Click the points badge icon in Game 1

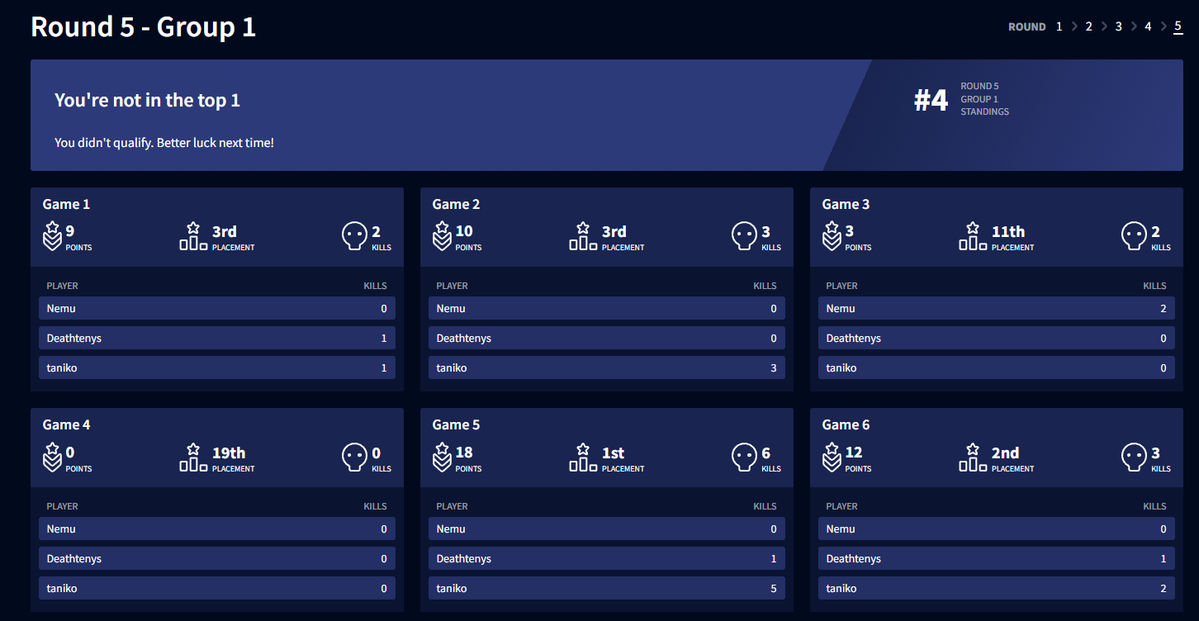pyautogui.click(x=52, y=236)
